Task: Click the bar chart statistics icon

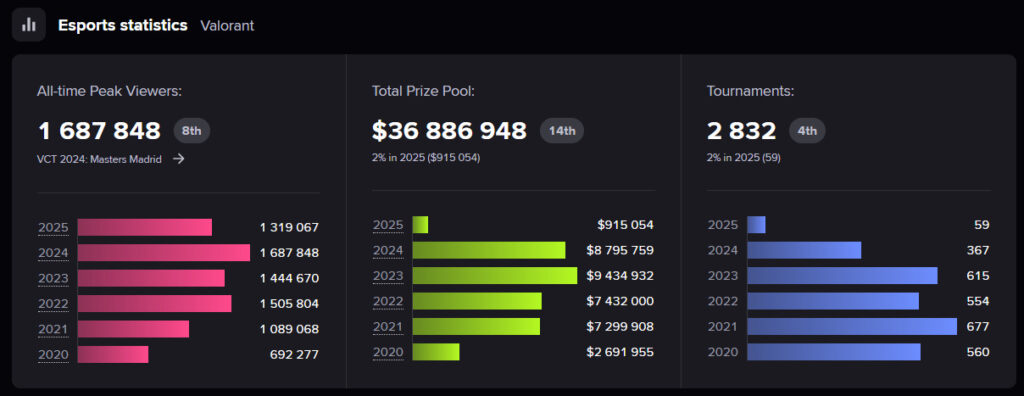Action: click(29, 25)
